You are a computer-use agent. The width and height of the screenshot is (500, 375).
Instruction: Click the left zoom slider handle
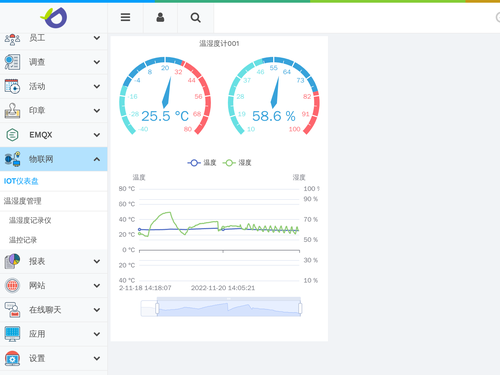click(x=157, y=309)
